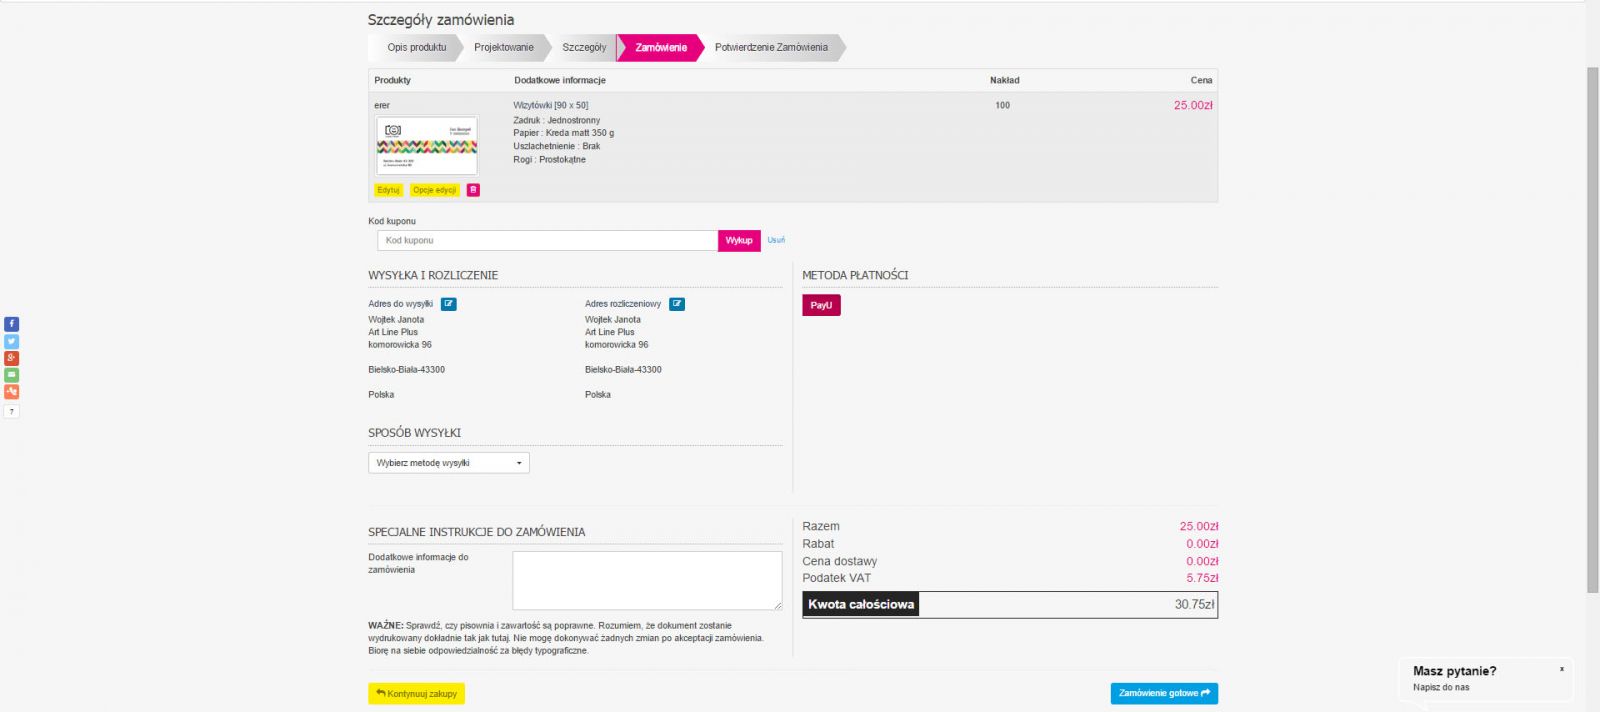
Task: Open the business card preview thumbnail
Action: pos(427,145)
